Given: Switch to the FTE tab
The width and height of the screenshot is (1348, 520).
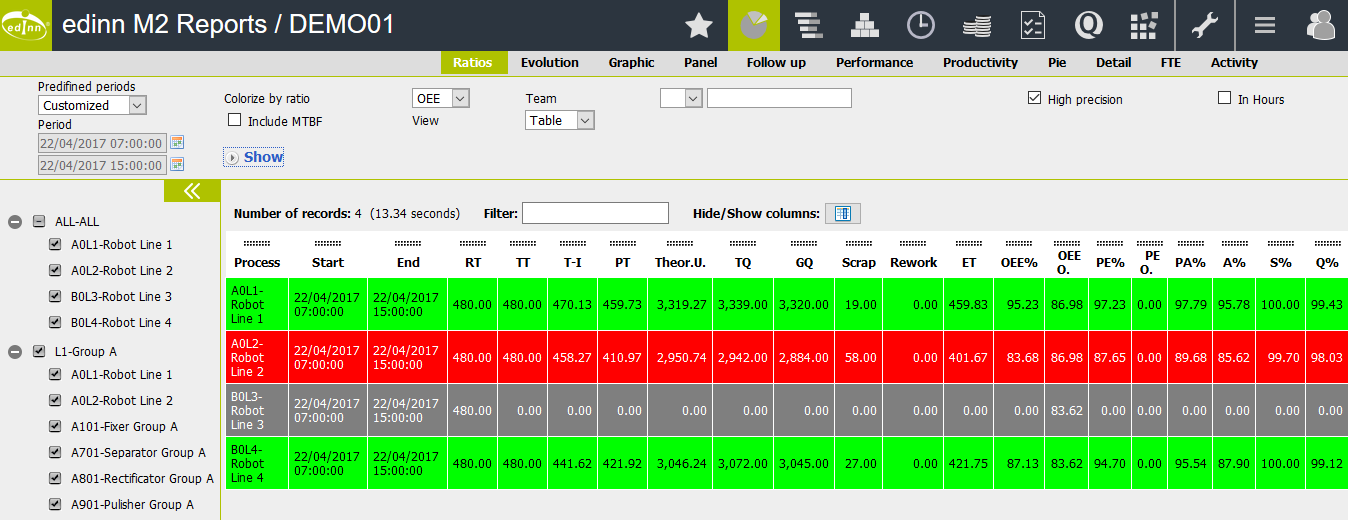Looking at the screenshot, I should click(x=1170, y=62).
